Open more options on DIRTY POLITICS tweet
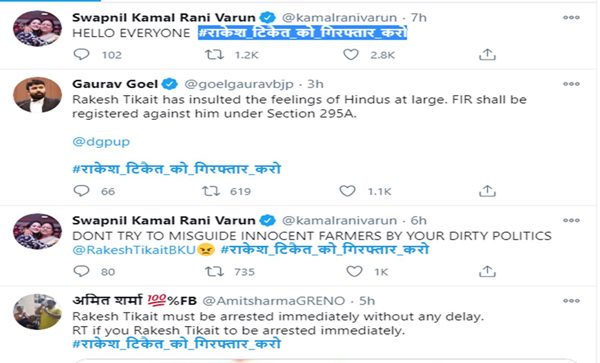This screenshot has height=363, width=600. pos(571,220)
